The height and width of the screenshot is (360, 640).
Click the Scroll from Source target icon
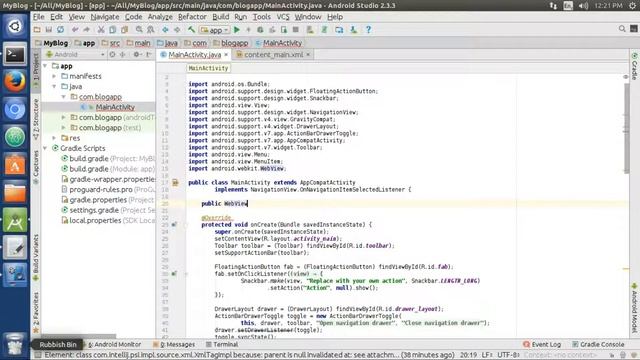(112, 54)
